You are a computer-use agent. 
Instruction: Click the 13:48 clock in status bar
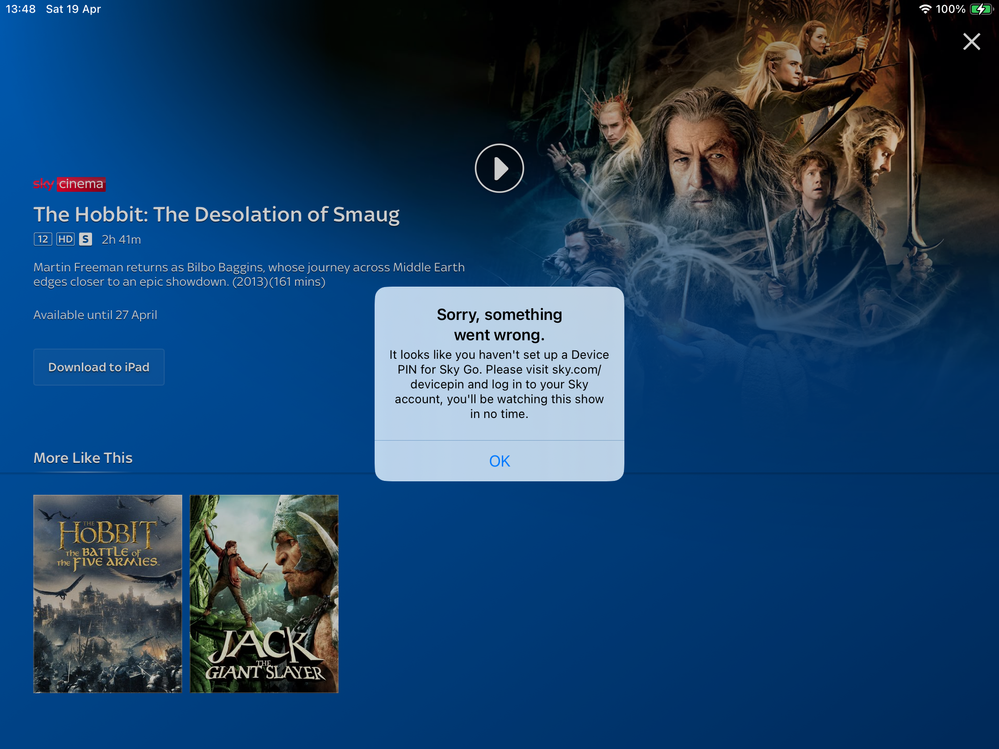20,9
